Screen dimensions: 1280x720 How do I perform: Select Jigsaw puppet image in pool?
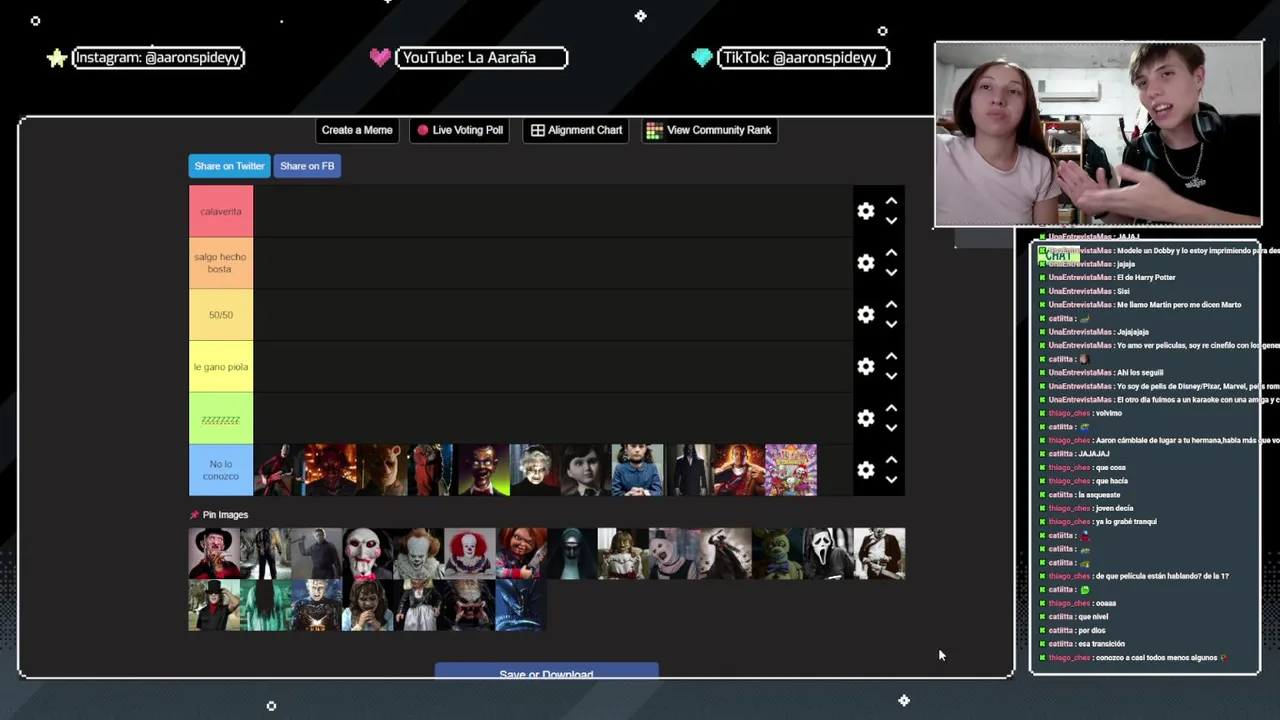point(367,554)
